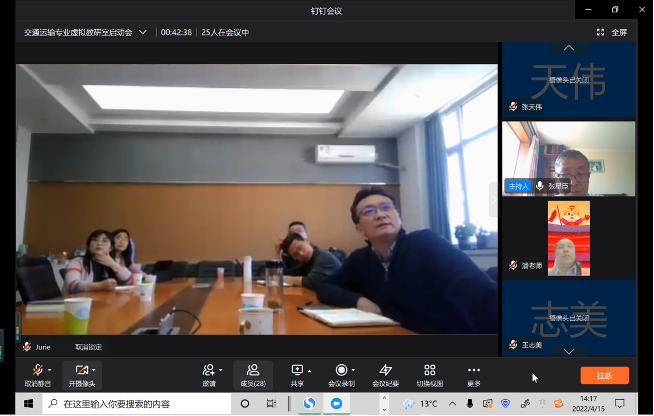Click microphone icon in system tray
This screenshot has width=654, height=416.
tap(470, 403)
